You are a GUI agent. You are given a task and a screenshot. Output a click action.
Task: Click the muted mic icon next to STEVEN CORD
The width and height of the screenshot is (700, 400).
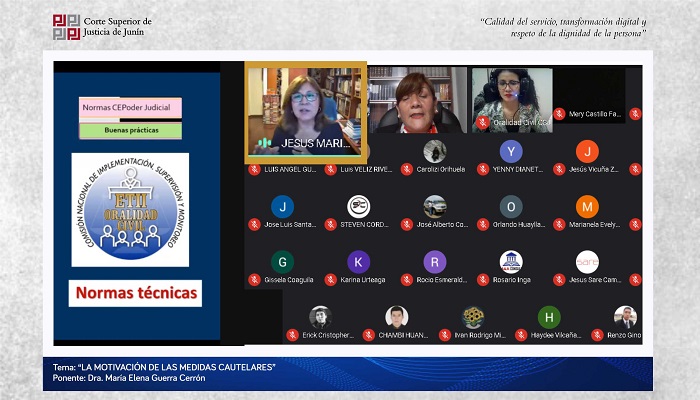coord(330,225)
